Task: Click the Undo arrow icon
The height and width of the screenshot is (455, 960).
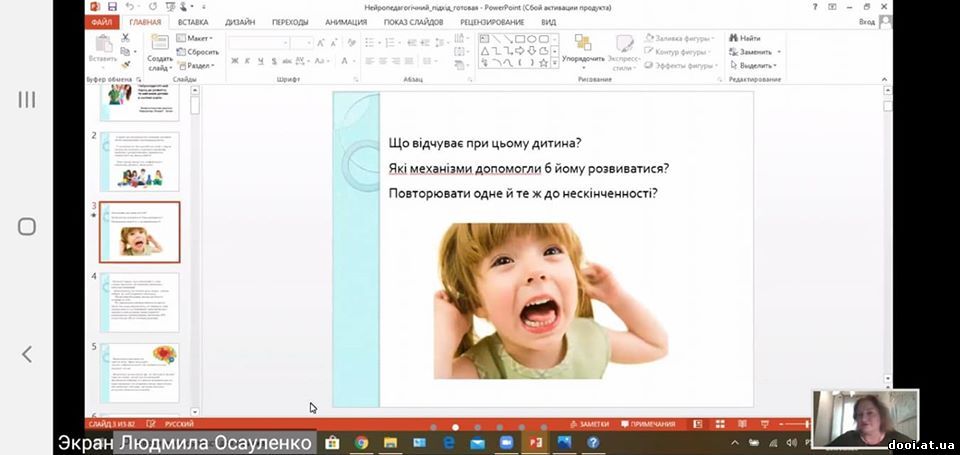Action: click(x=130, y=6)
